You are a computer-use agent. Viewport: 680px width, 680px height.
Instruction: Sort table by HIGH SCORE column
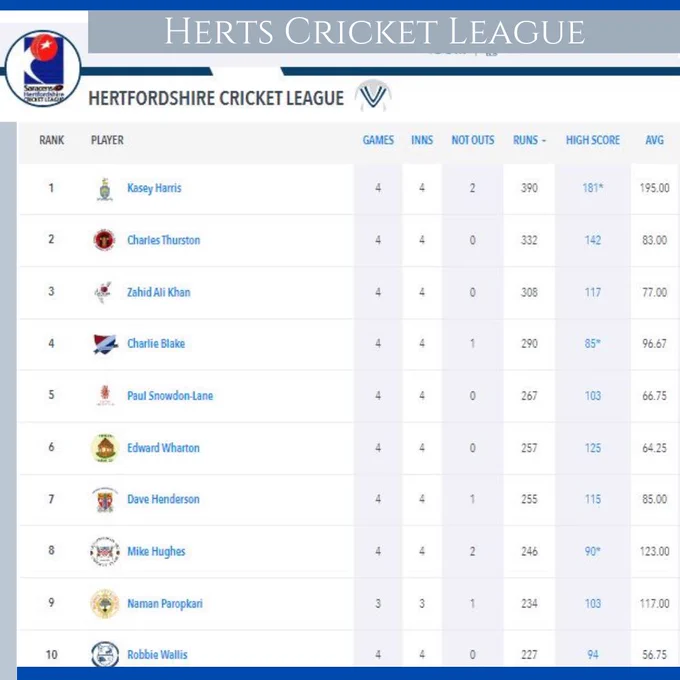coord(593,140)
